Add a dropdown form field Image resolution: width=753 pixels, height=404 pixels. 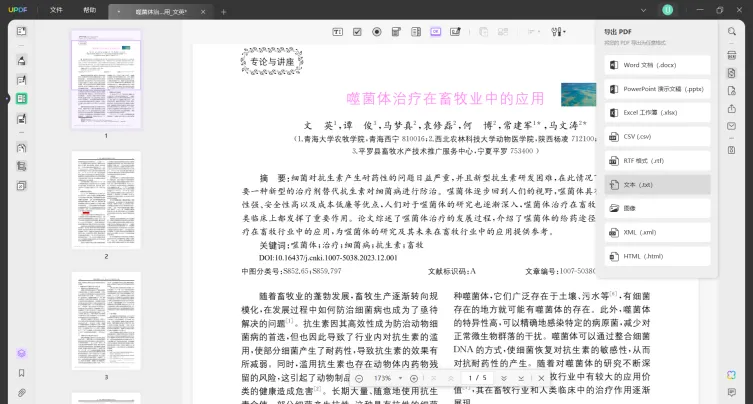396,32
